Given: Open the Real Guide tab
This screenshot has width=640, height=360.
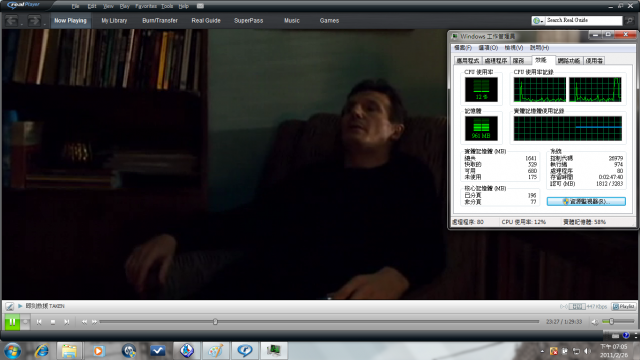Looking at the screenshot, I should (206, 20).
